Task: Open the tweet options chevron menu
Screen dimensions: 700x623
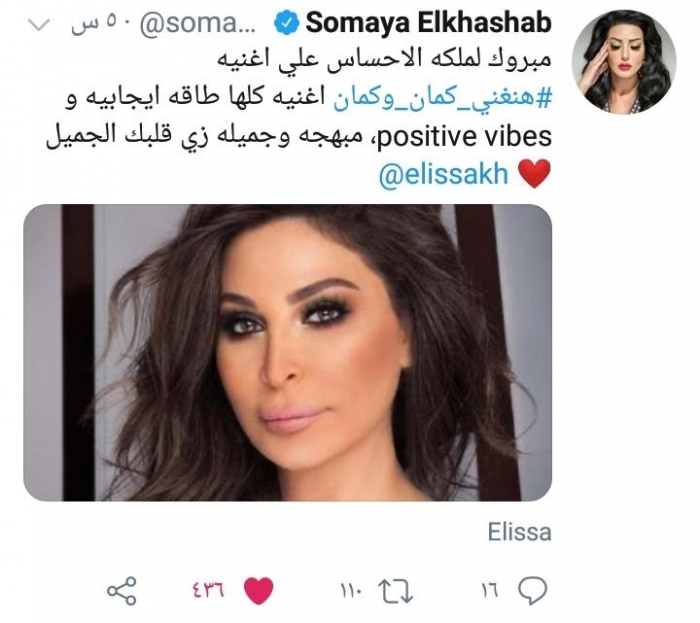Action: tap(39, 25)
